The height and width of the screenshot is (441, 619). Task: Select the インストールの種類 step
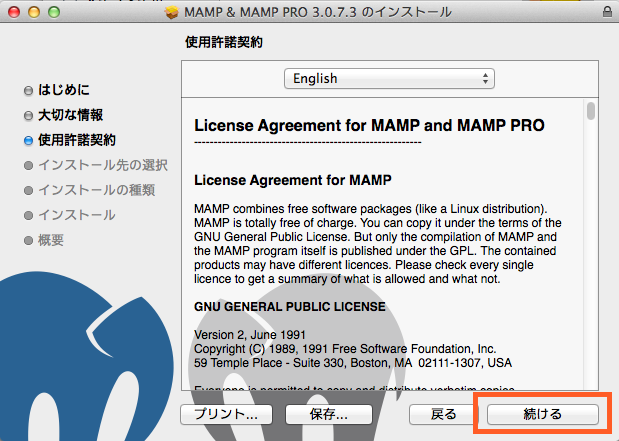click(x=96, y=190)
